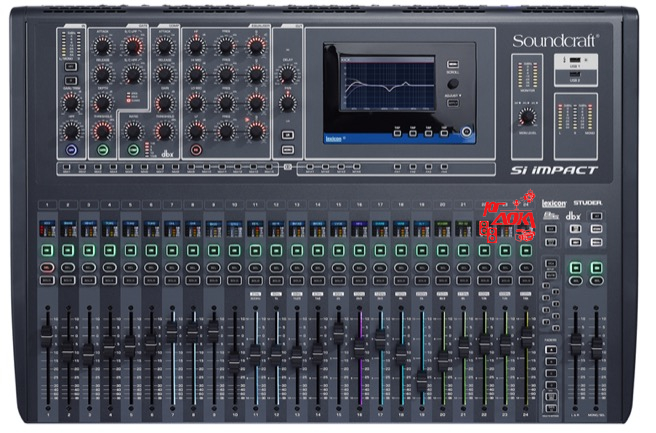Toggle channel 12 green ON button
This screenshot has height=433, width=656.
click(277, 248)
